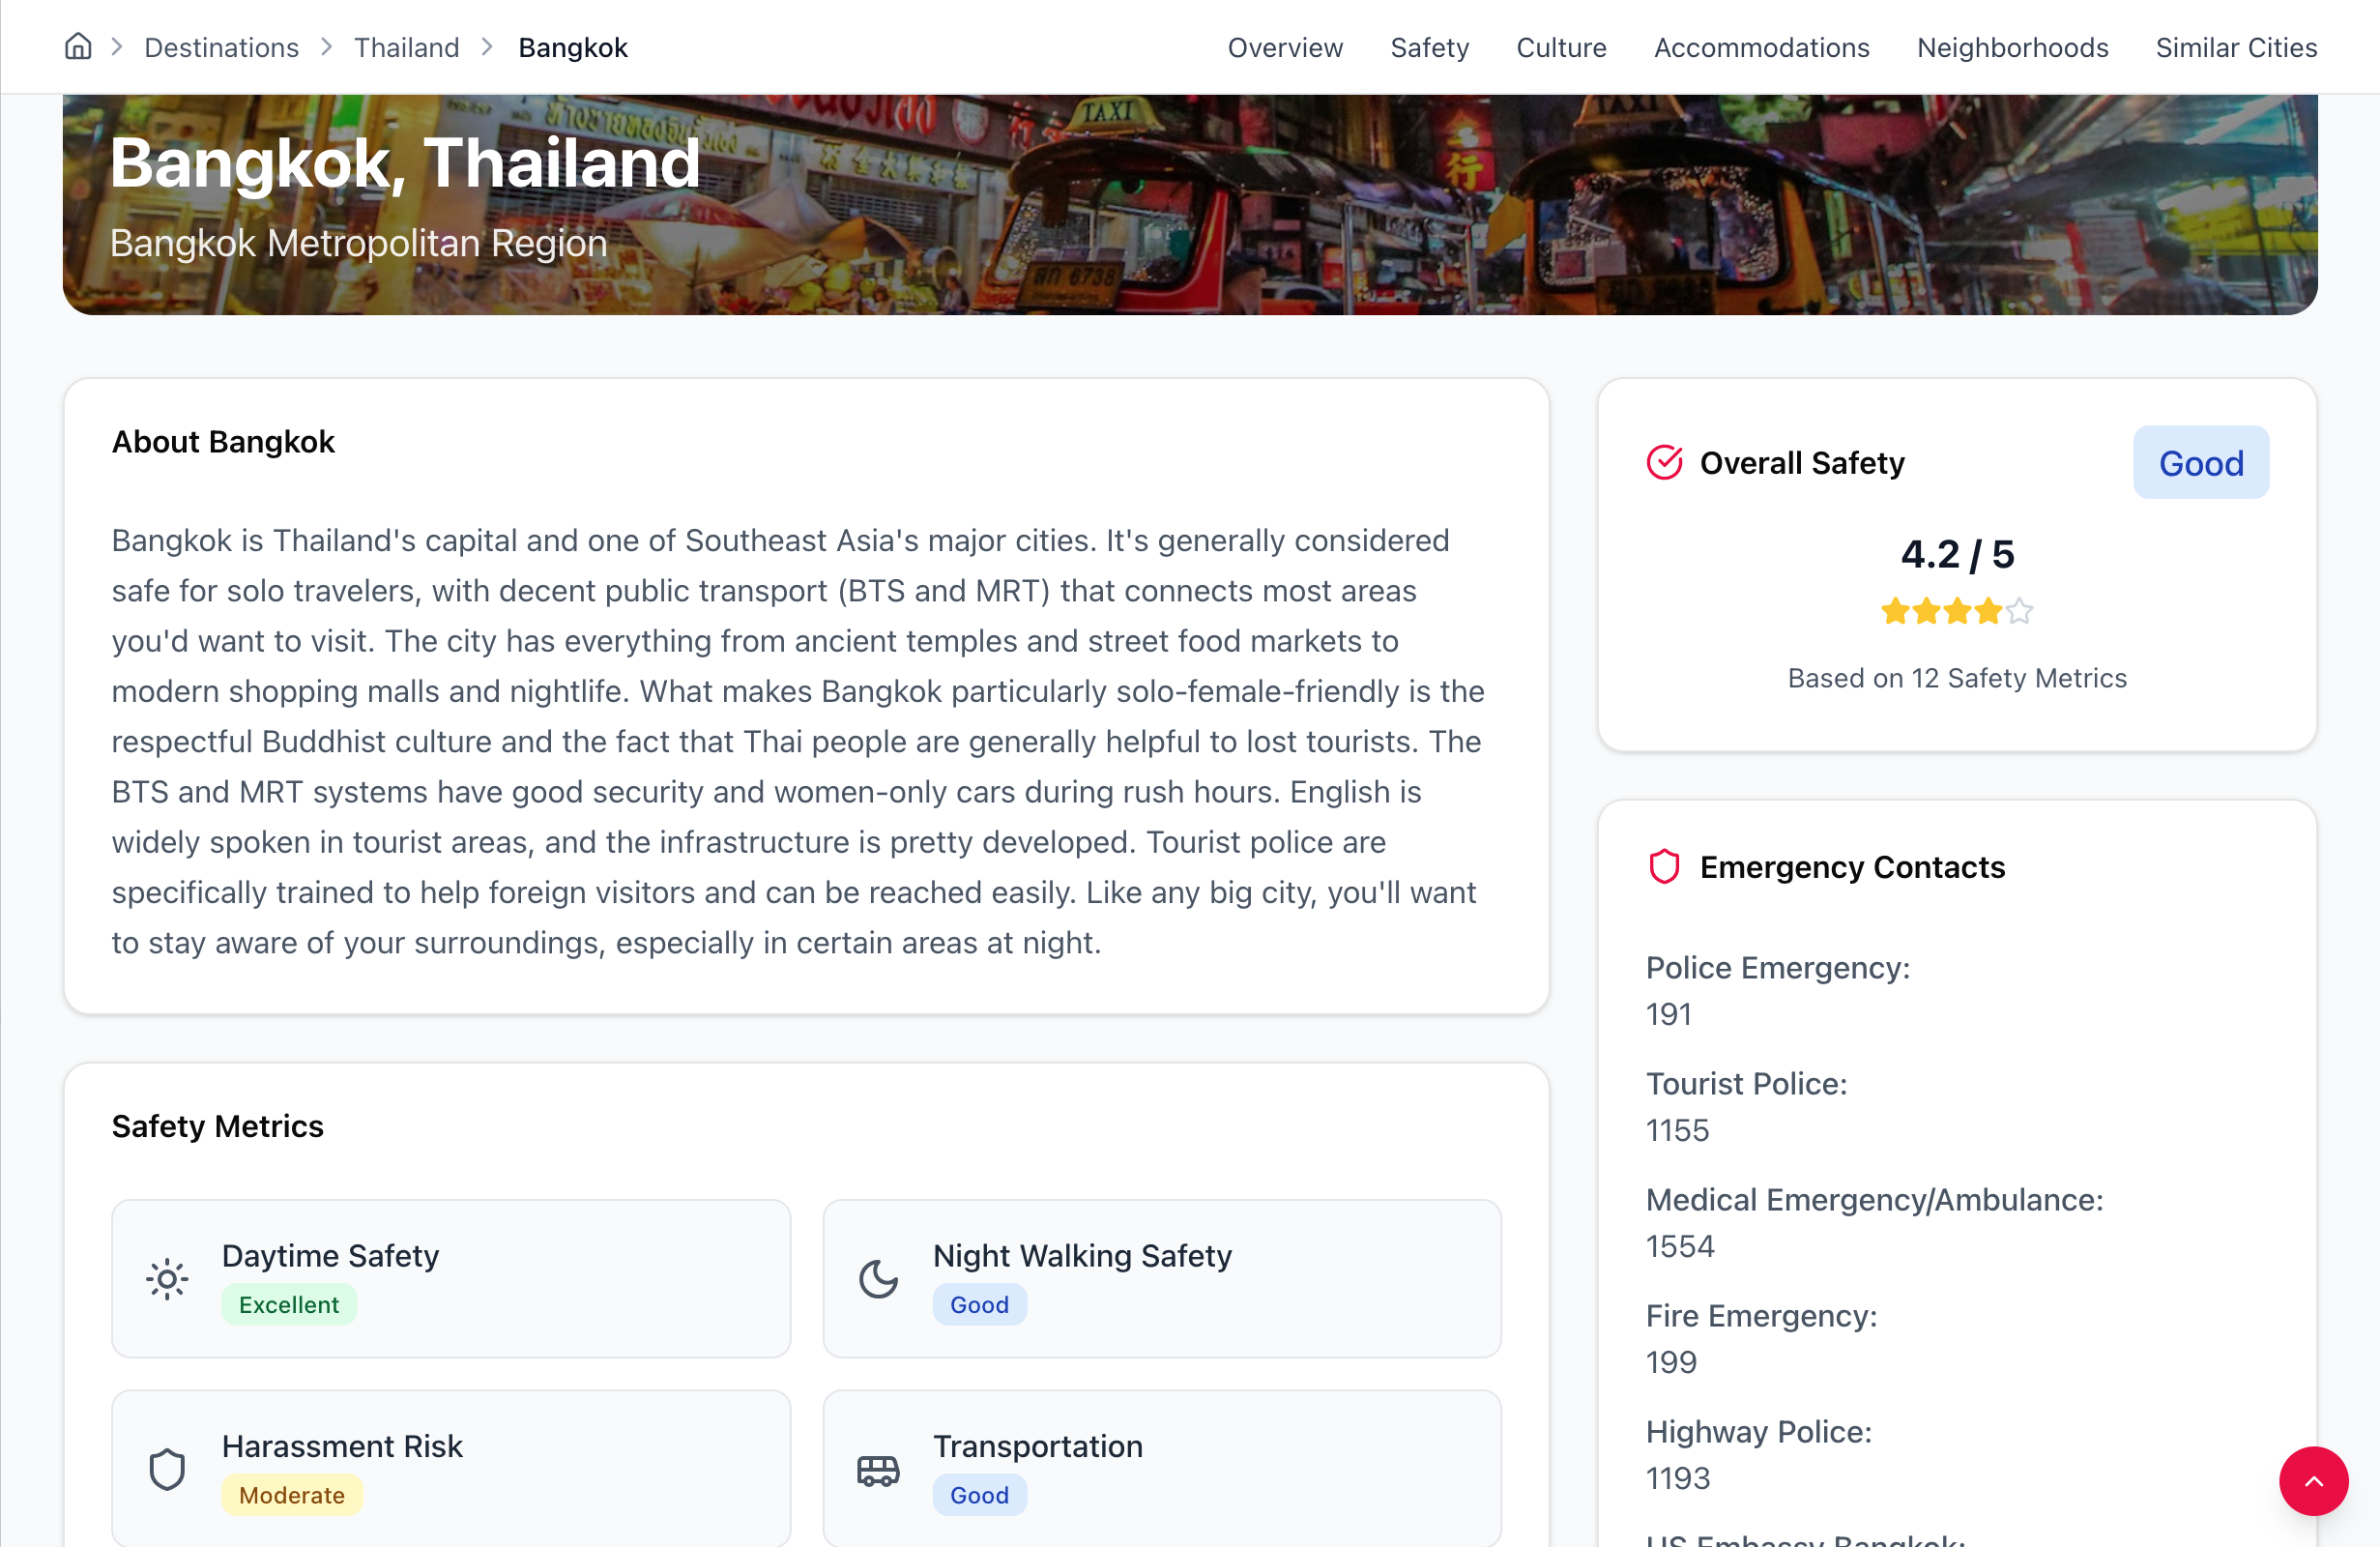Image resolution: width=2380 pixels, height=1547 pixels.
Task: Click the Daytime Safety sun icon
Action: click(x=167, y=1279)
